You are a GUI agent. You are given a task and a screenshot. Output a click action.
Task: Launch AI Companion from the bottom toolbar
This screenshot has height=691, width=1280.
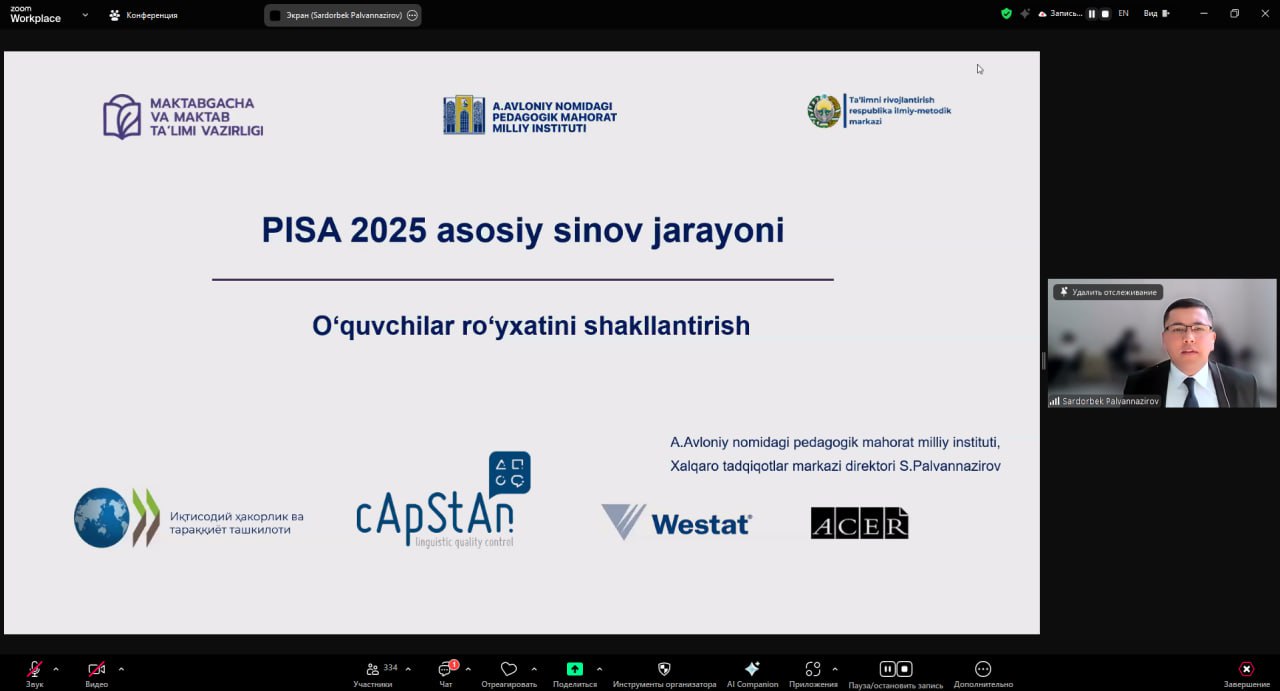pyautogui.click(x=752, y=673)
